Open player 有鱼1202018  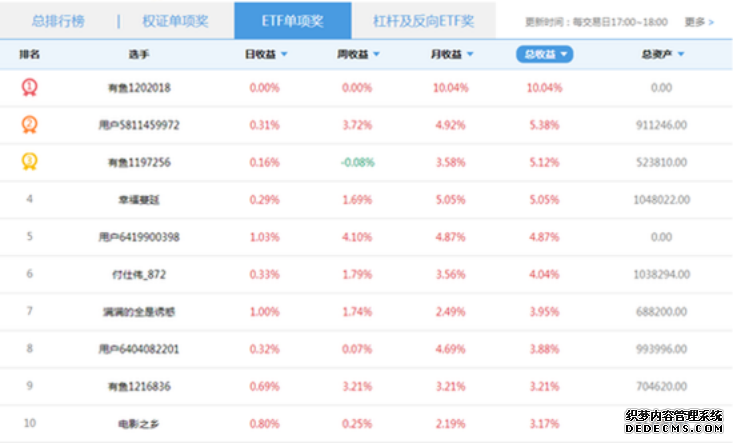[139, 88]
